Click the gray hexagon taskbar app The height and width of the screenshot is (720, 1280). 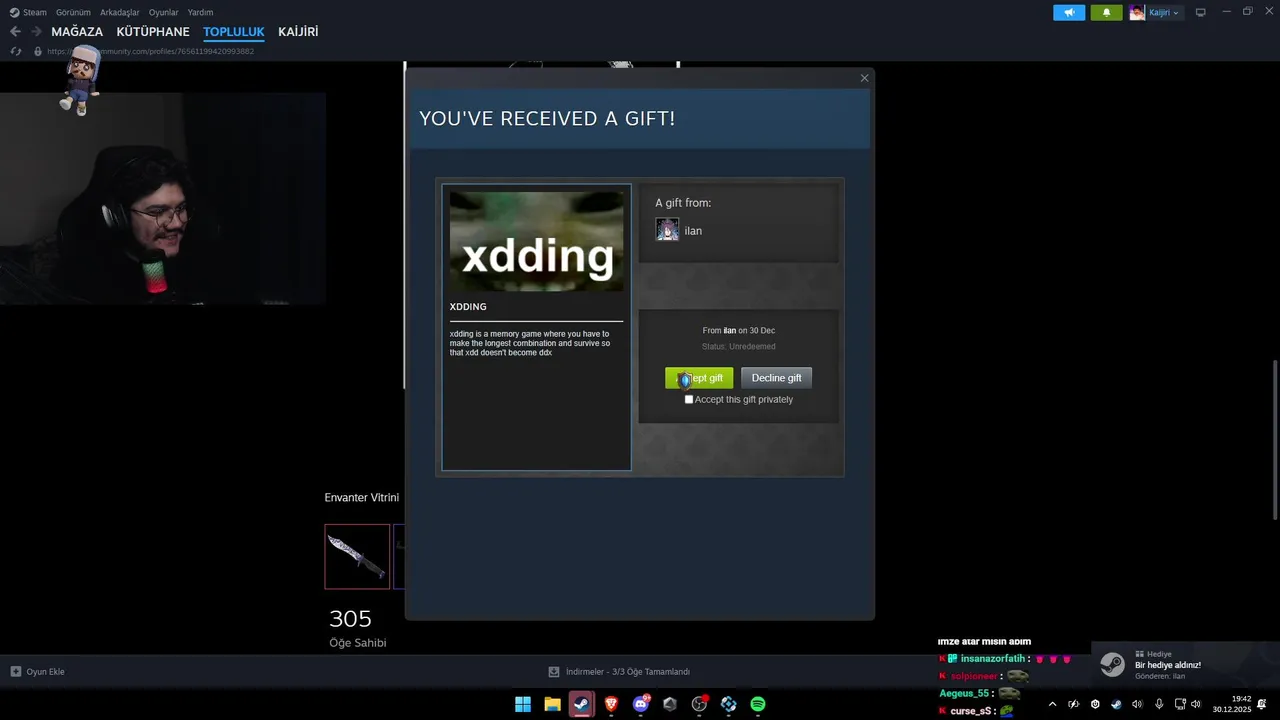click(x=670, y=704)
